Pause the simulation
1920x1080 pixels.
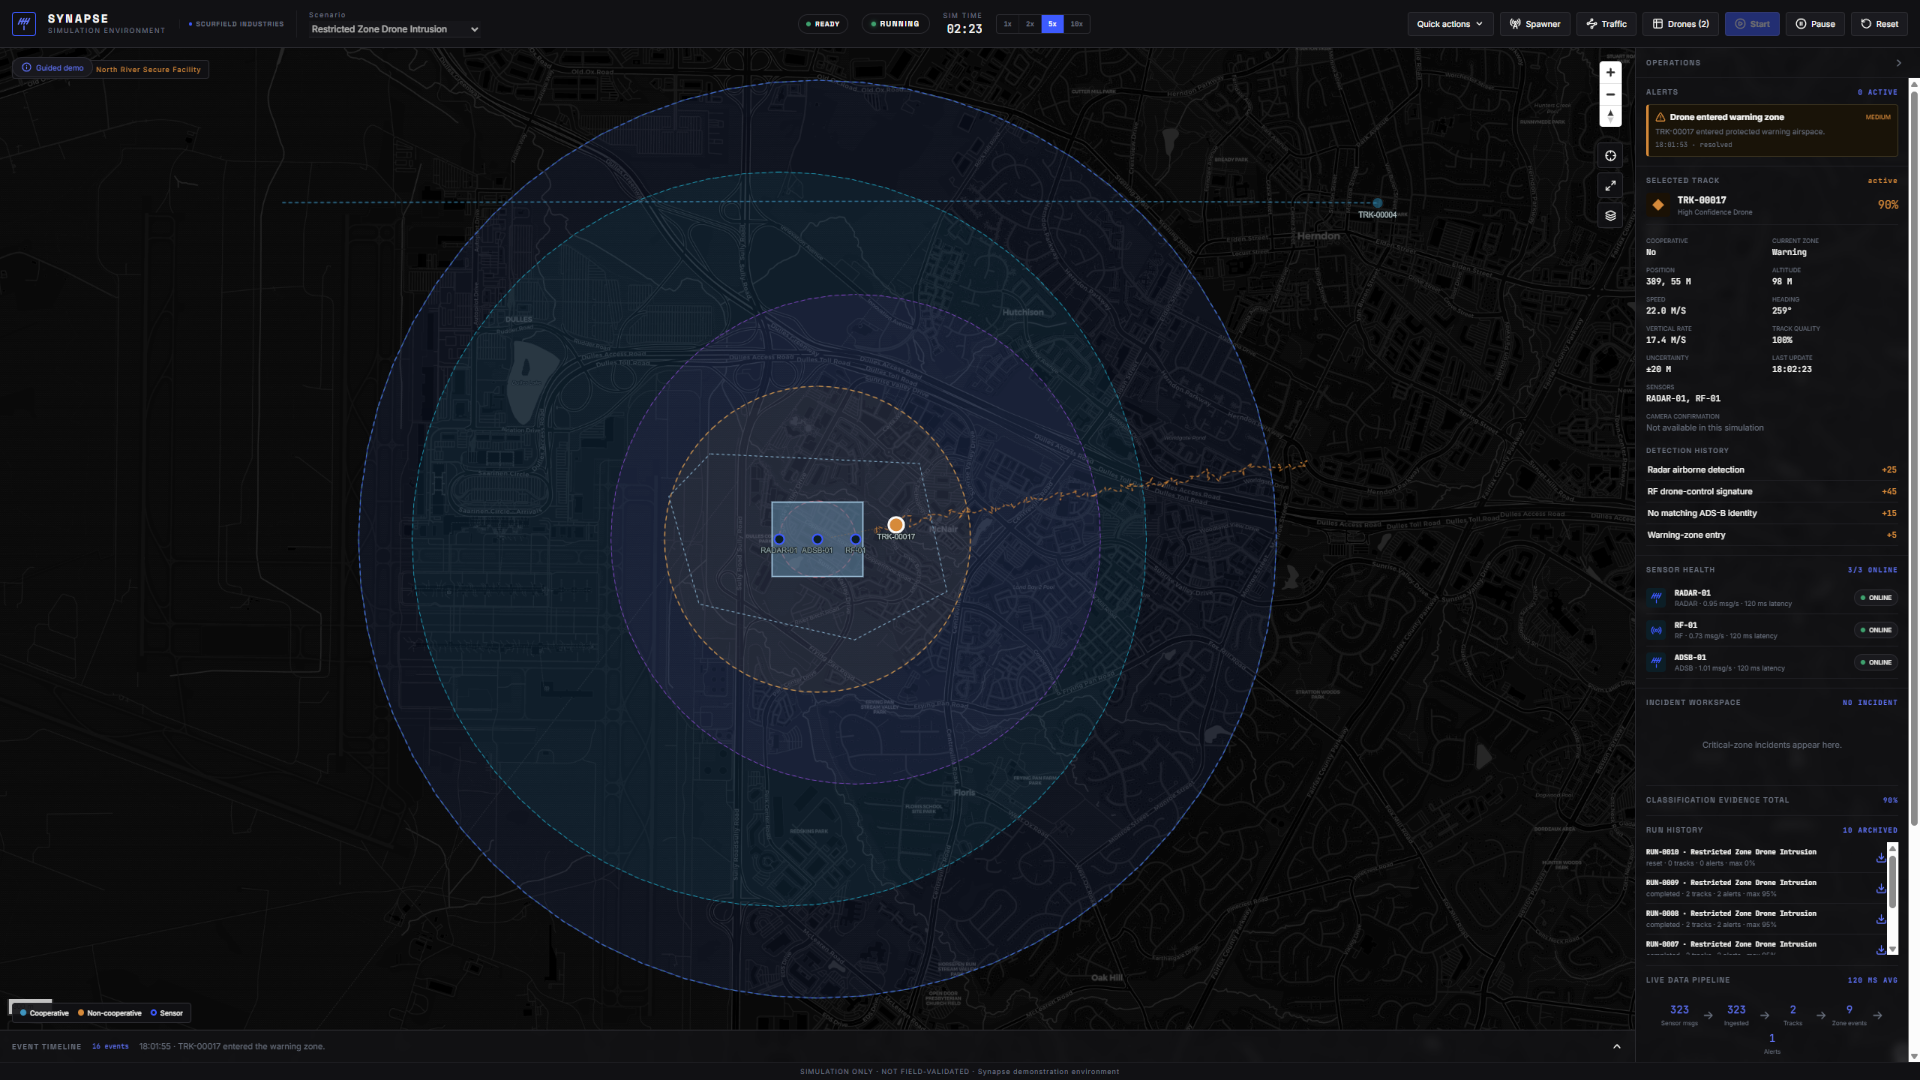1815,24
